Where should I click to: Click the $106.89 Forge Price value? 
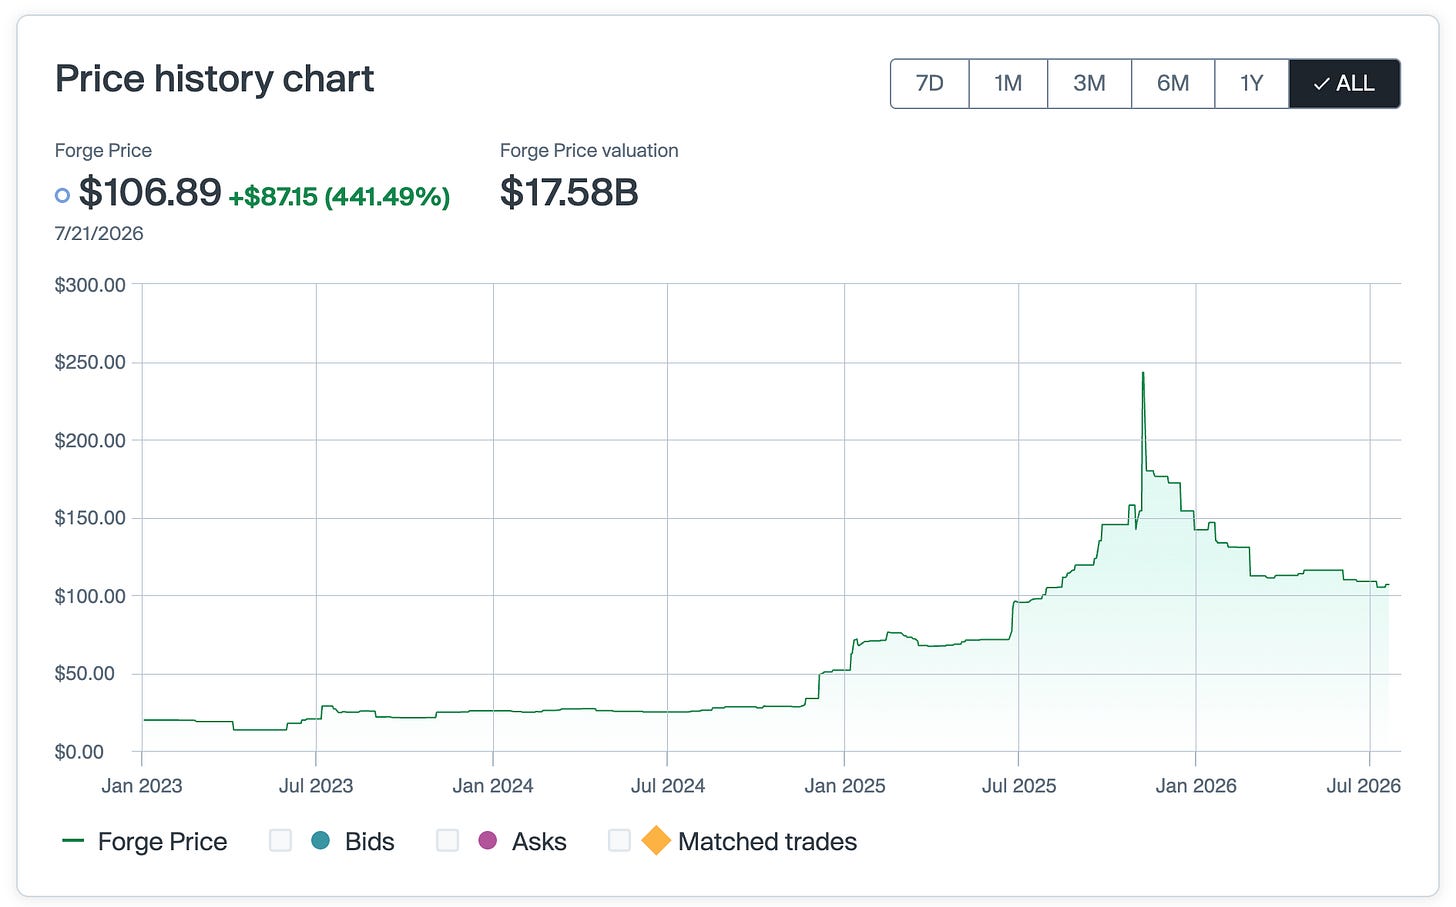(x=150, y=192)
